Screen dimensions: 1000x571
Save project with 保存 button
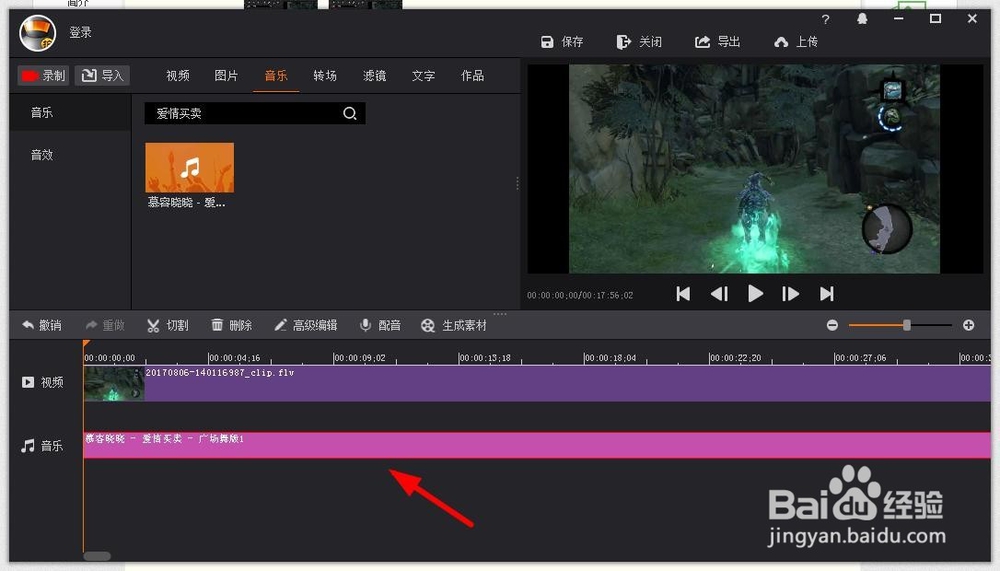pyautogui.click(x=562, y=41)
